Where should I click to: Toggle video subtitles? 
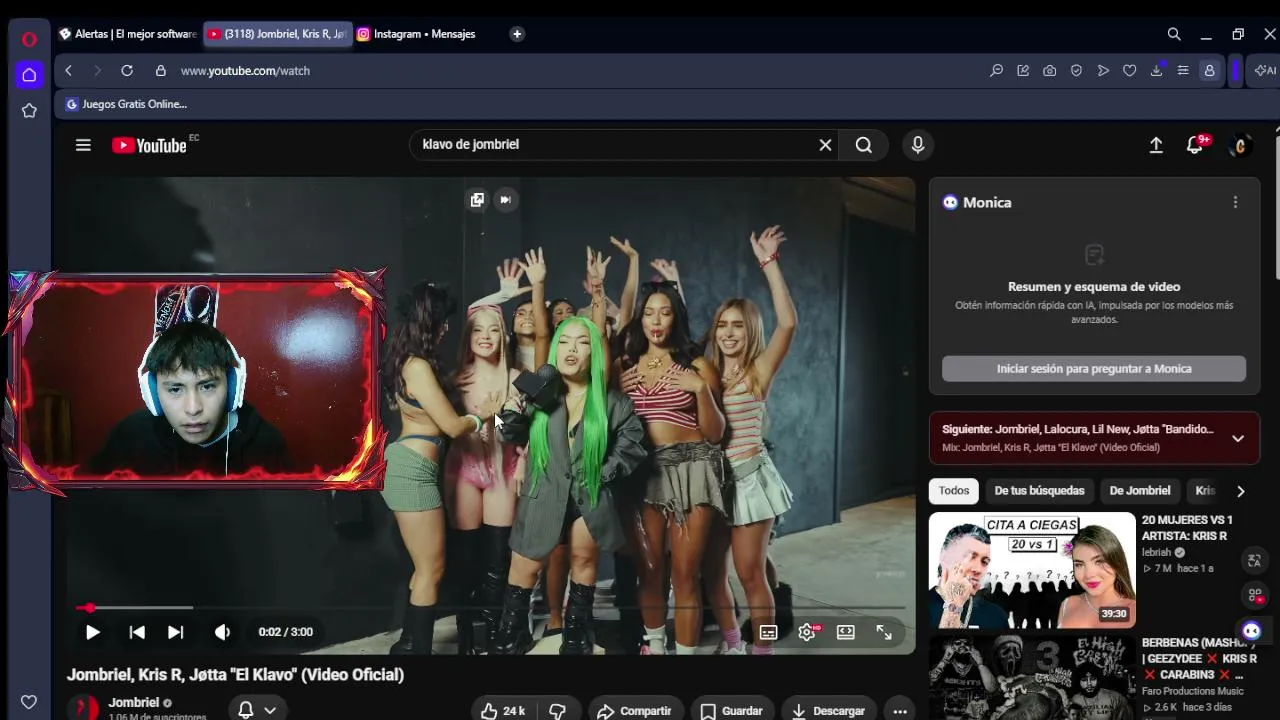768,632
